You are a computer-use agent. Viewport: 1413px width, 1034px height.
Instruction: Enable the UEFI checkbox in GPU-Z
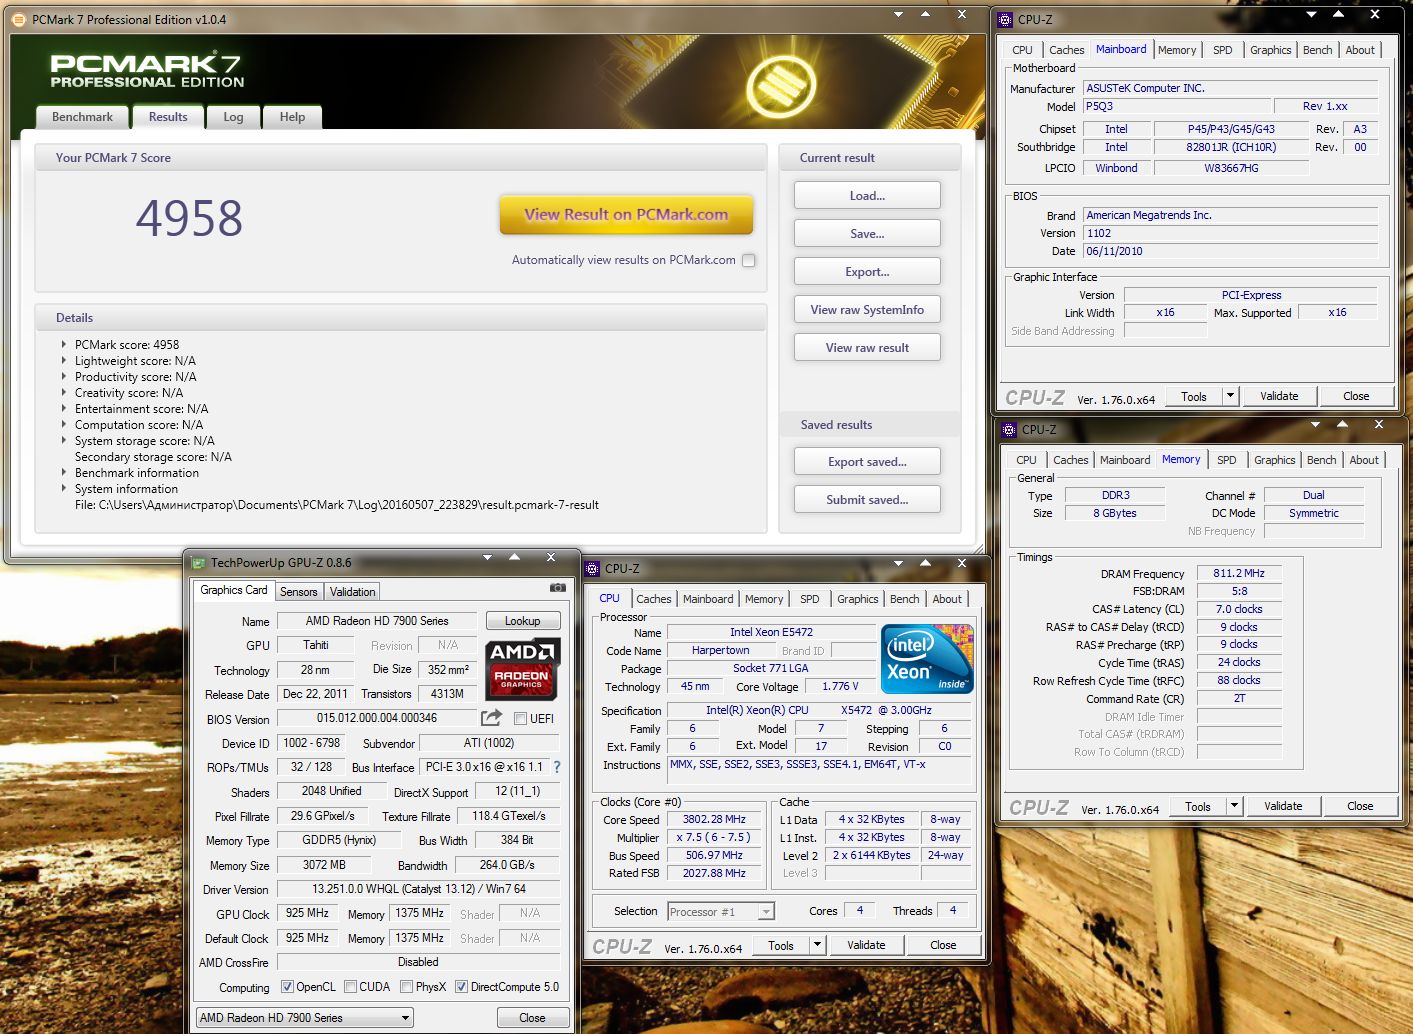click(x=520, y=719)
